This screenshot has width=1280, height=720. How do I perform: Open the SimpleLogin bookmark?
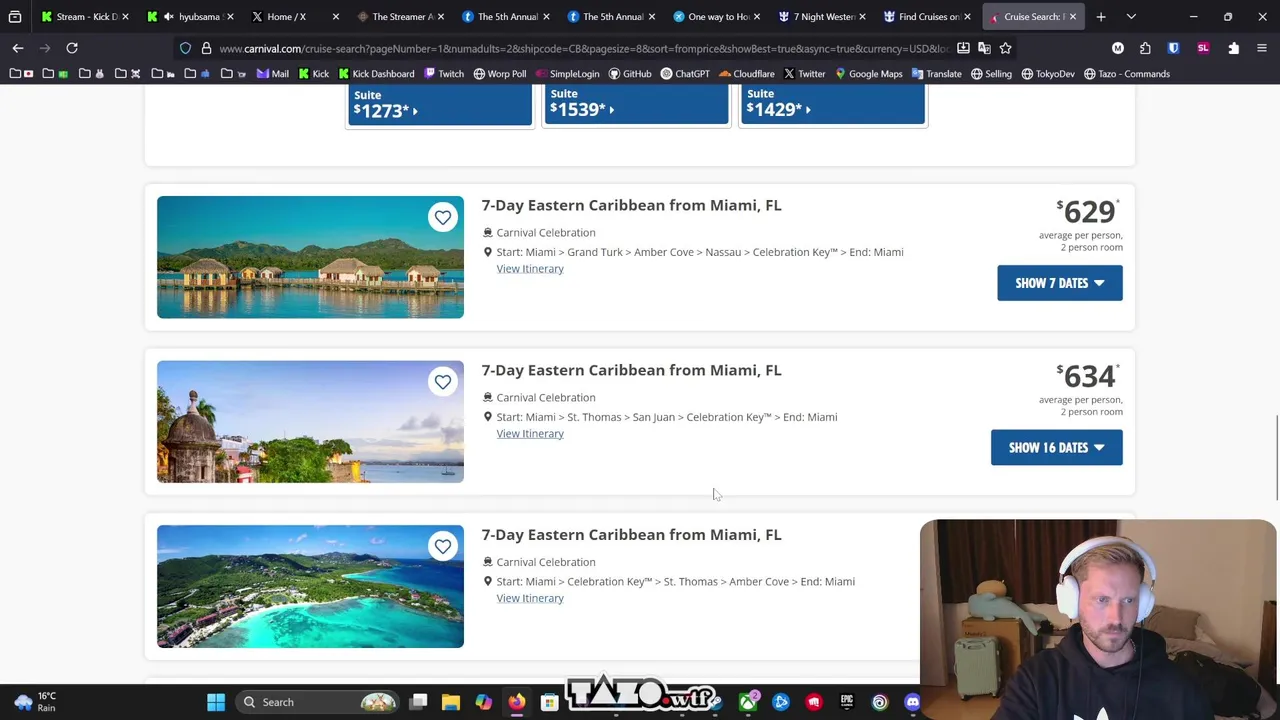[x=567, y=74]
